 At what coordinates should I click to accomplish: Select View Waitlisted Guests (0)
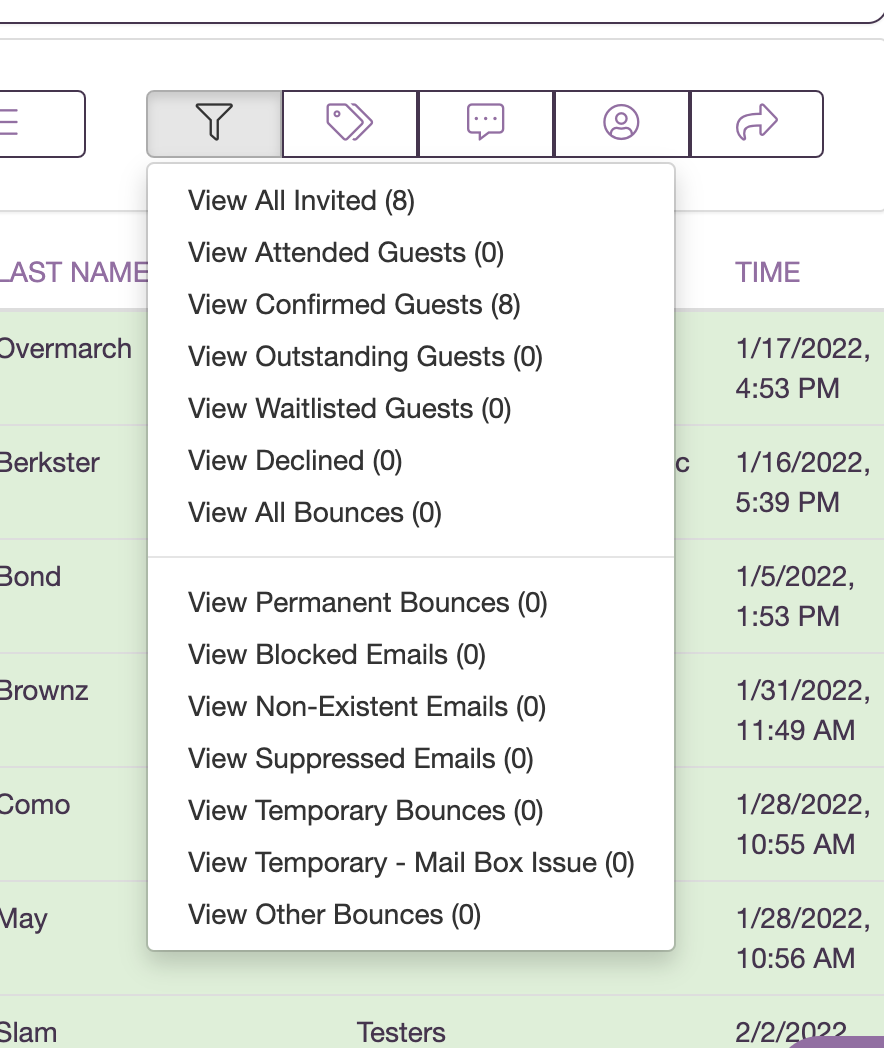click(x=349, y=409)
